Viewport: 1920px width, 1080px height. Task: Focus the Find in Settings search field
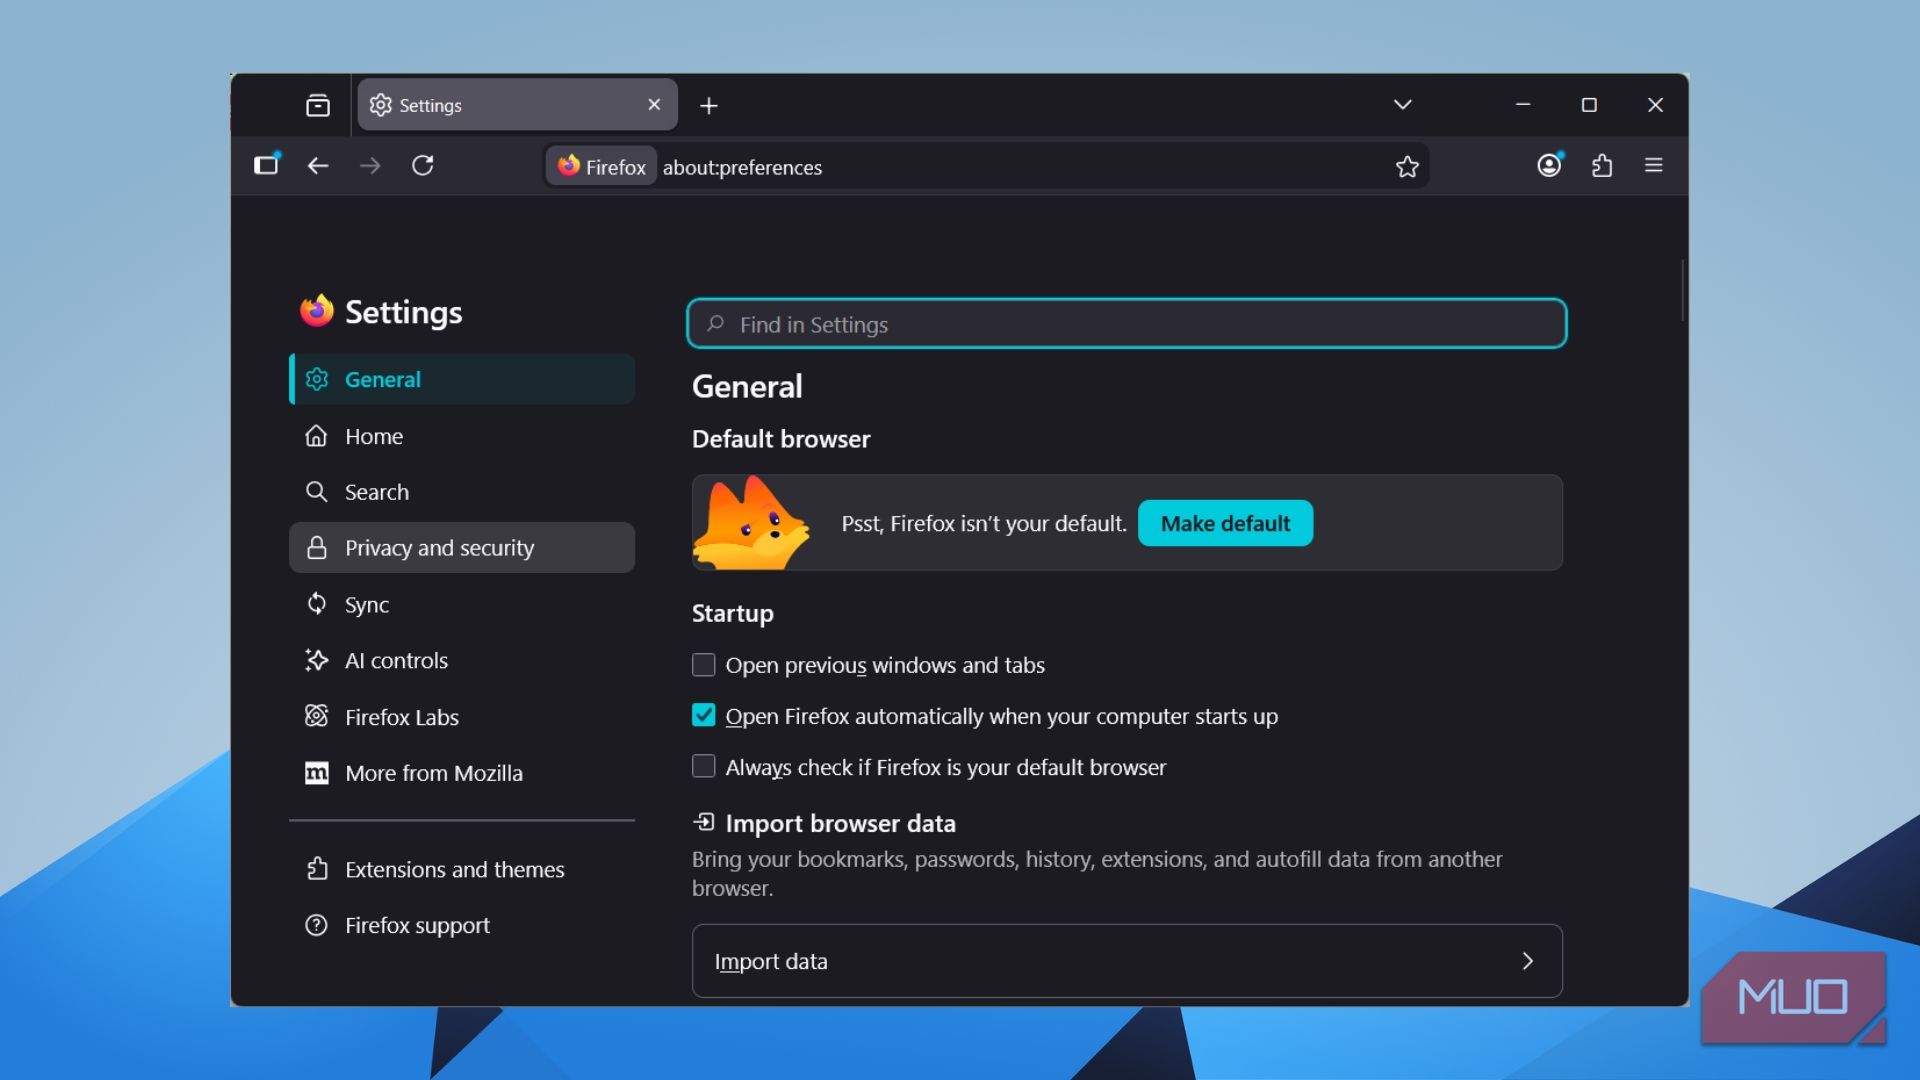click(x=1127, y=324)
